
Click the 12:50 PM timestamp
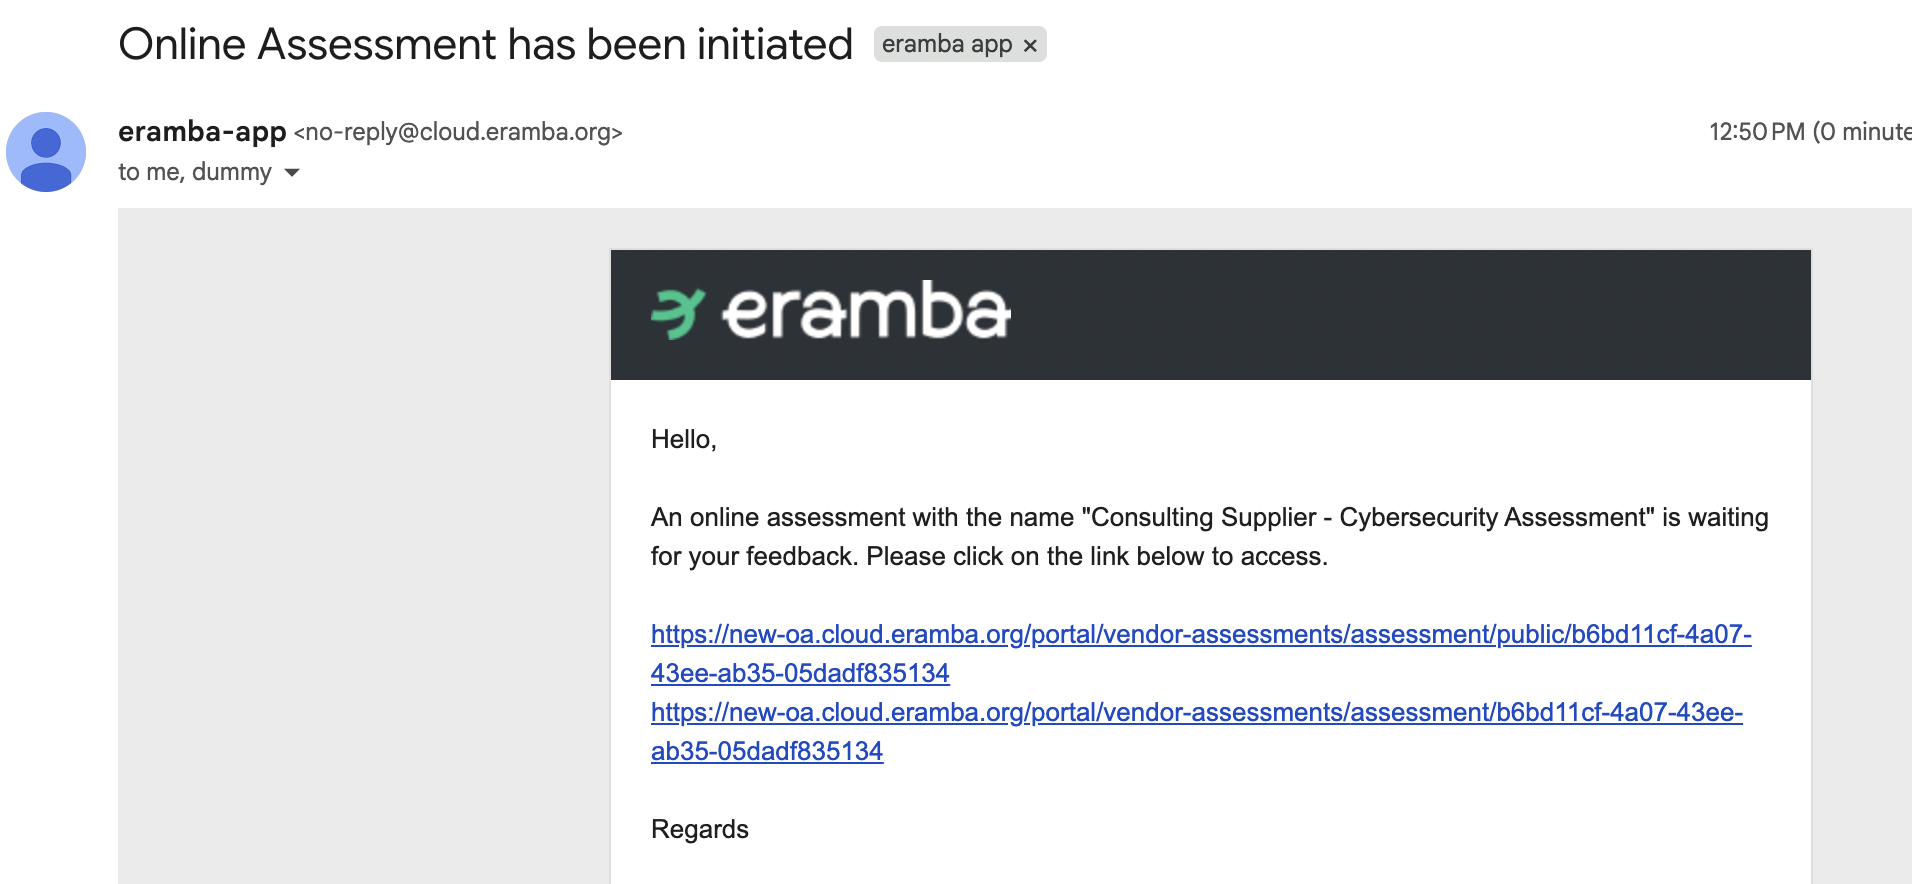(1756, 132)
